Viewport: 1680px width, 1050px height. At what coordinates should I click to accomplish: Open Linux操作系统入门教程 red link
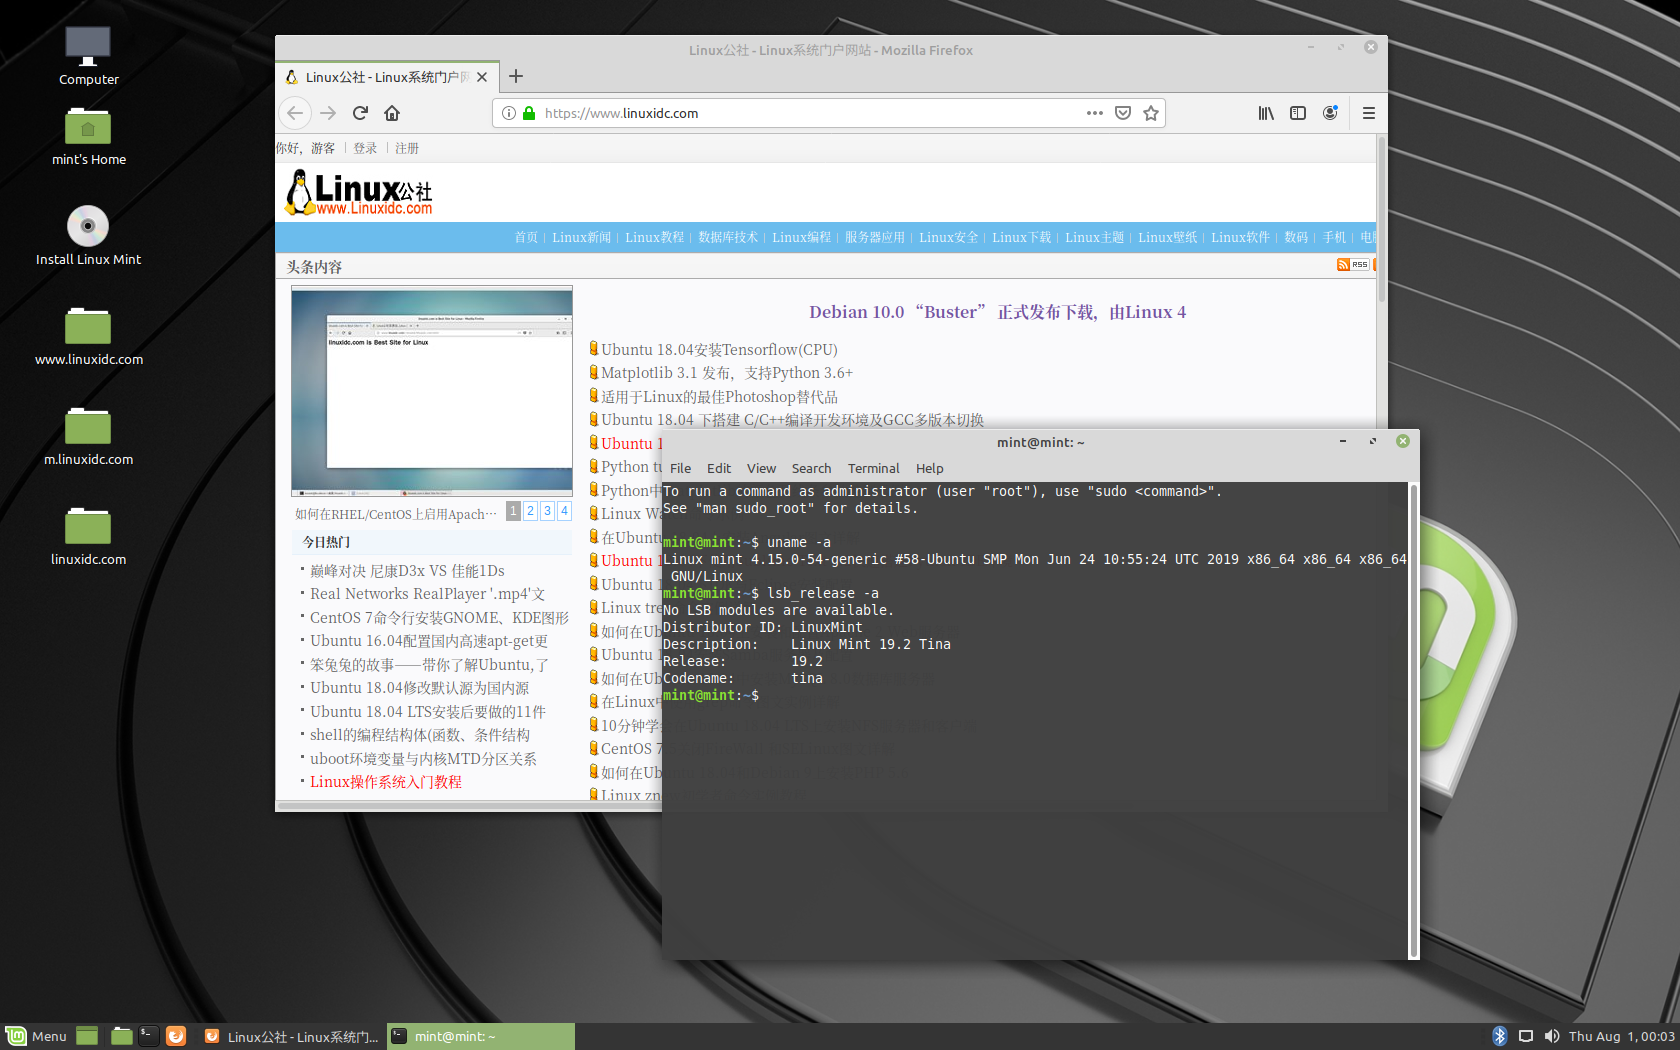tap(386, 782)
